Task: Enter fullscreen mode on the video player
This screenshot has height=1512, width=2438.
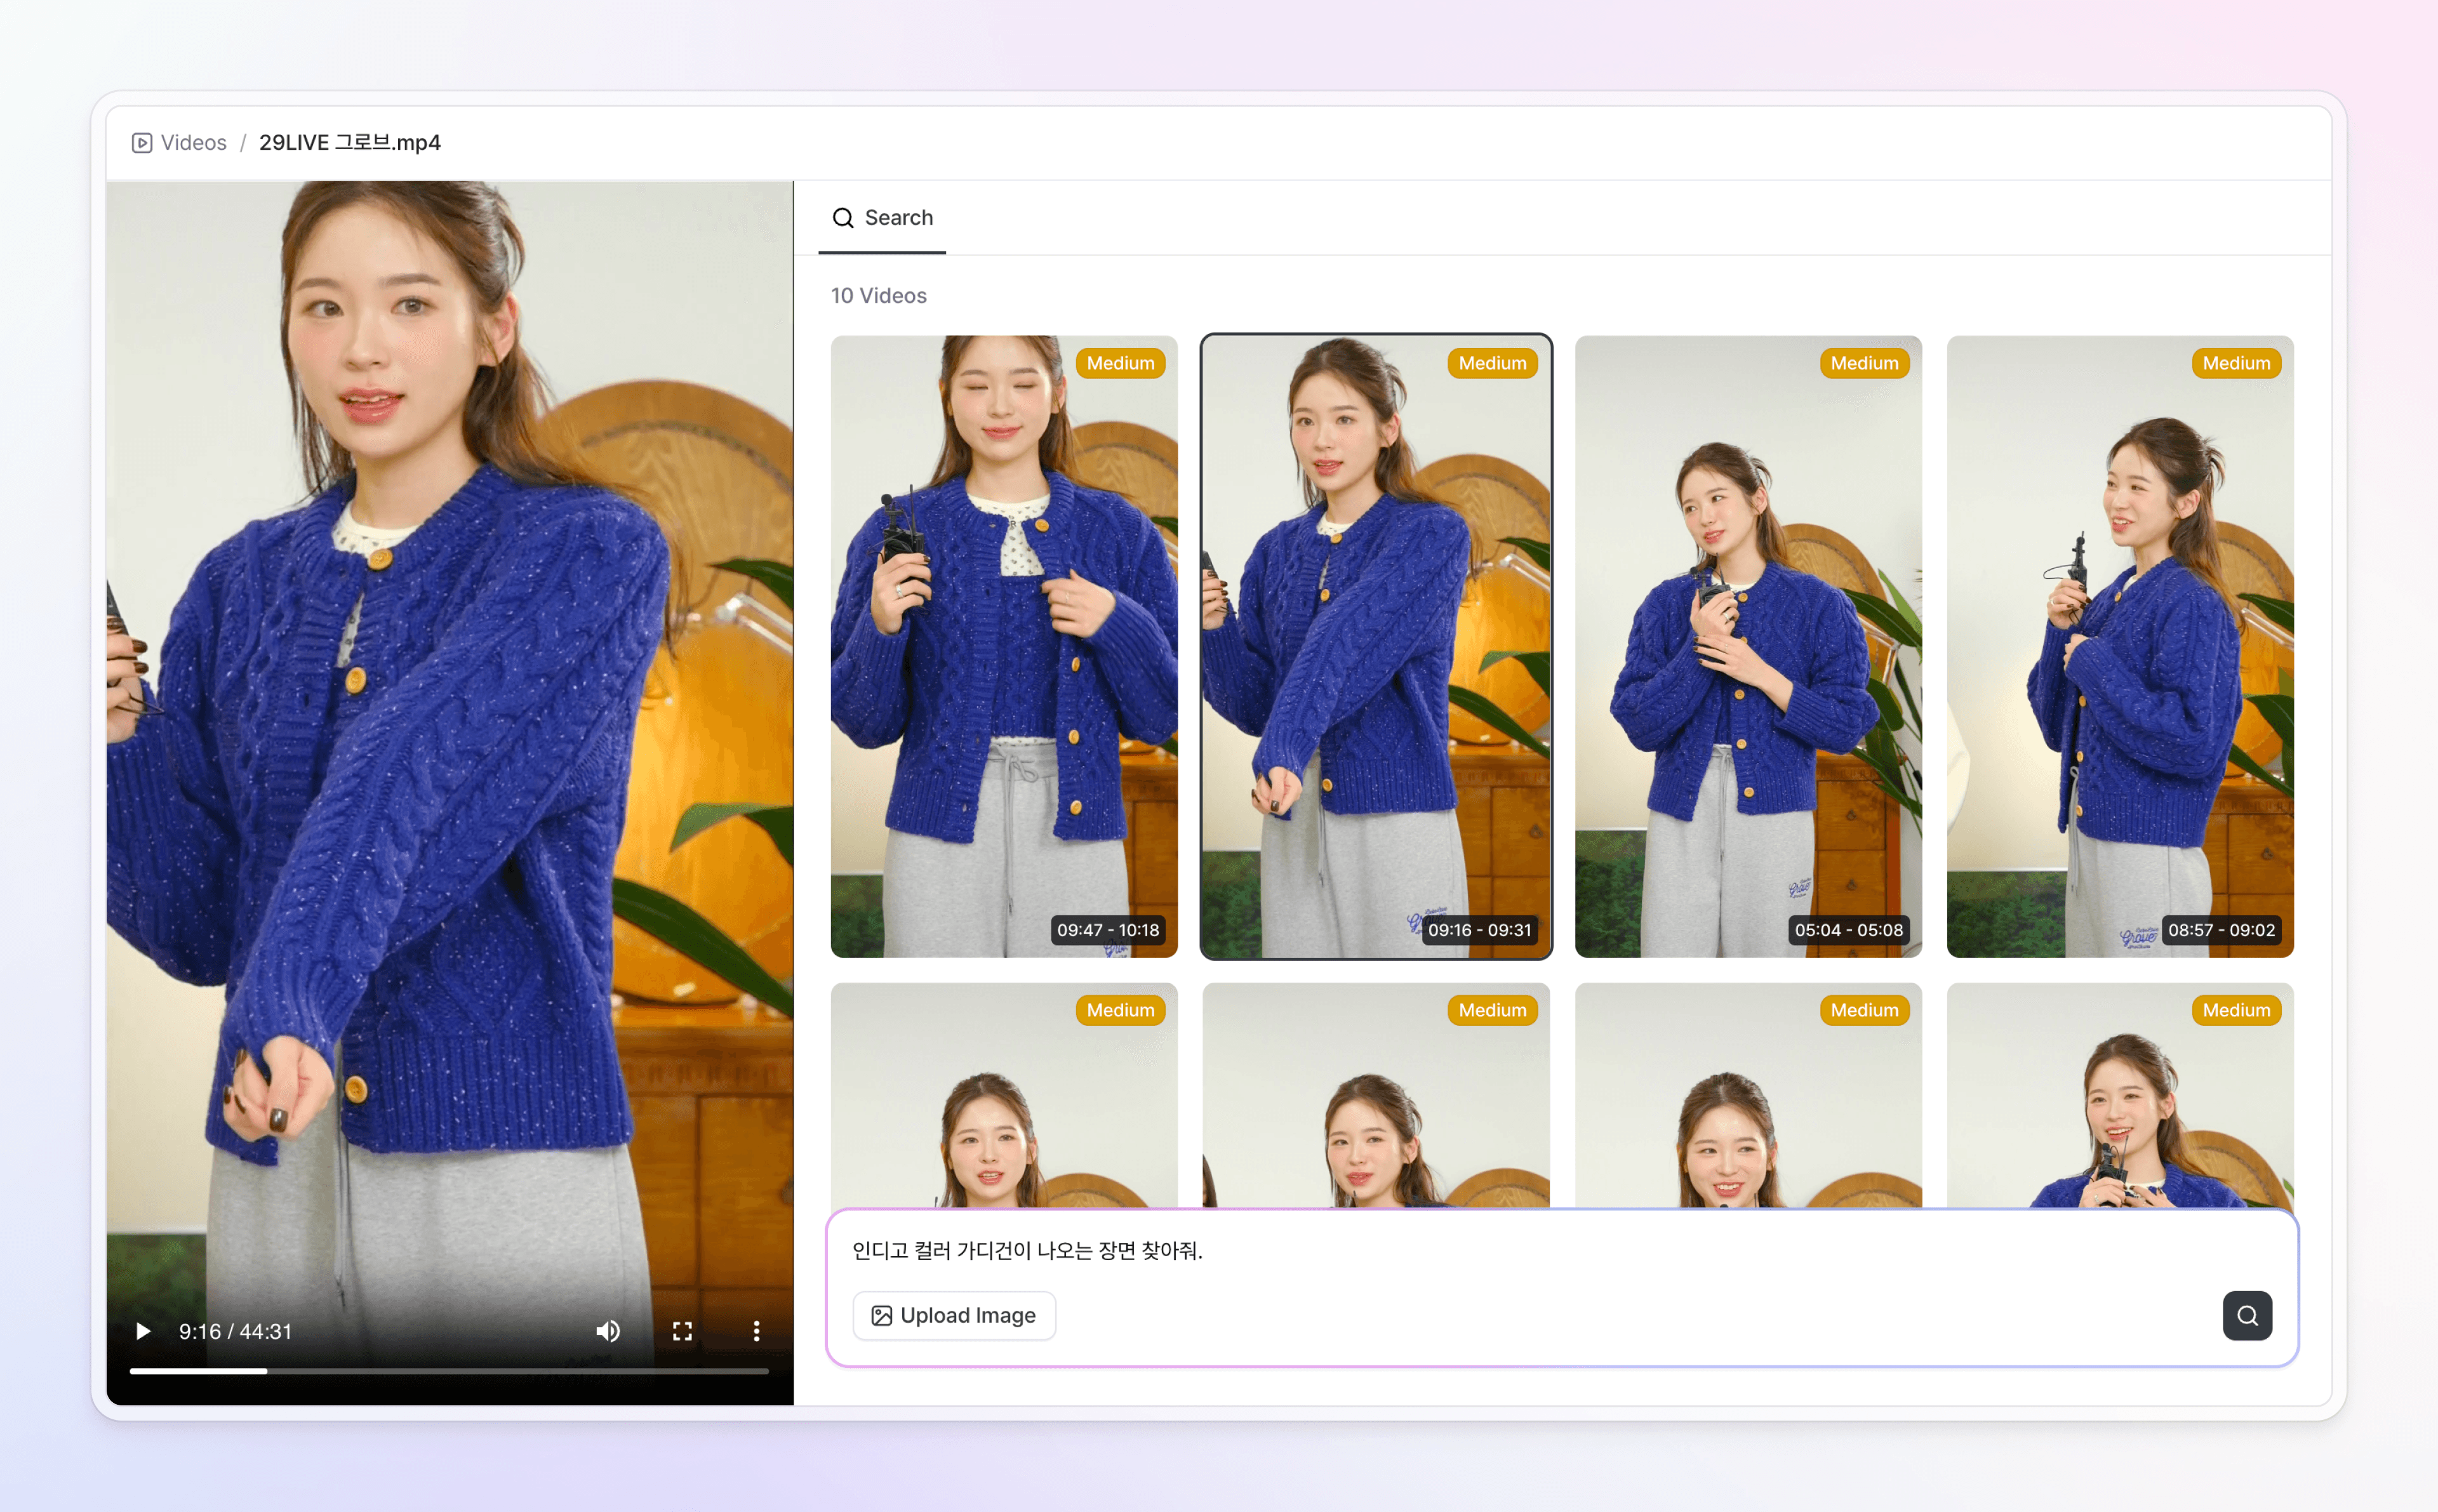Action: pyautogui.click(x=682, y=1330)
